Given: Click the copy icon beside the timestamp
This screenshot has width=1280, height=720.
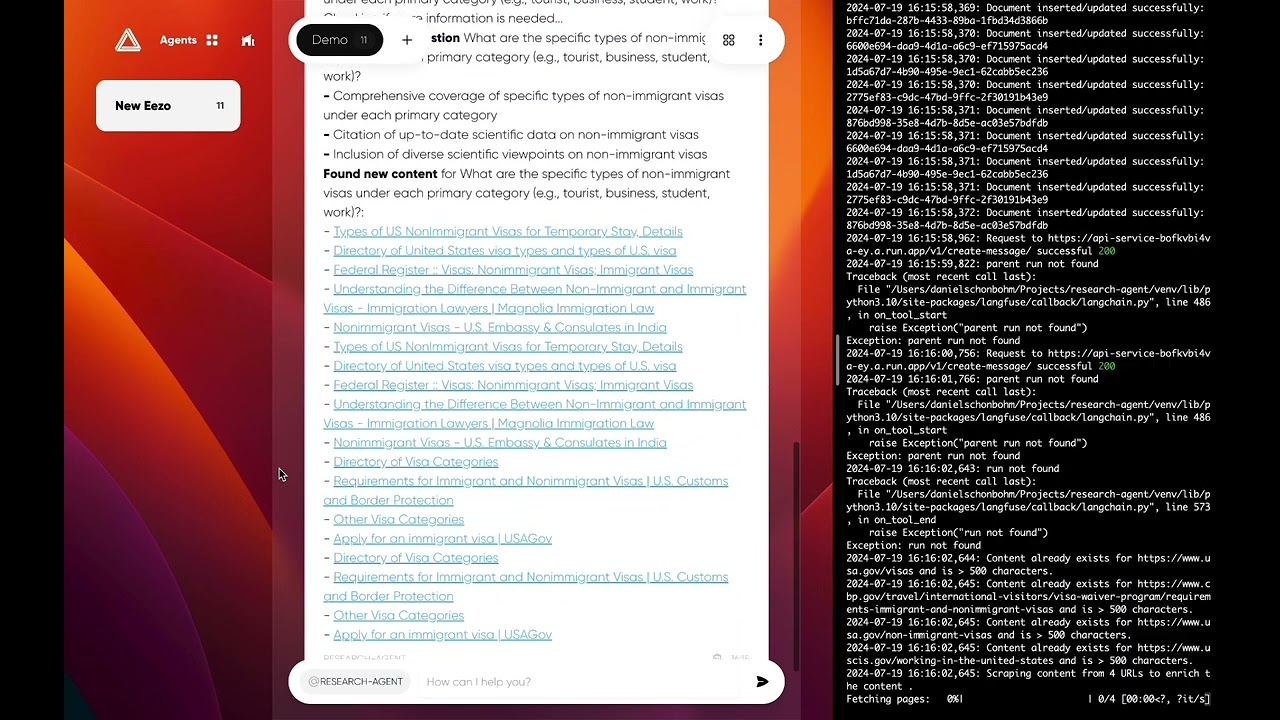Looking at the screenshot, I should (x=717, y=658).
